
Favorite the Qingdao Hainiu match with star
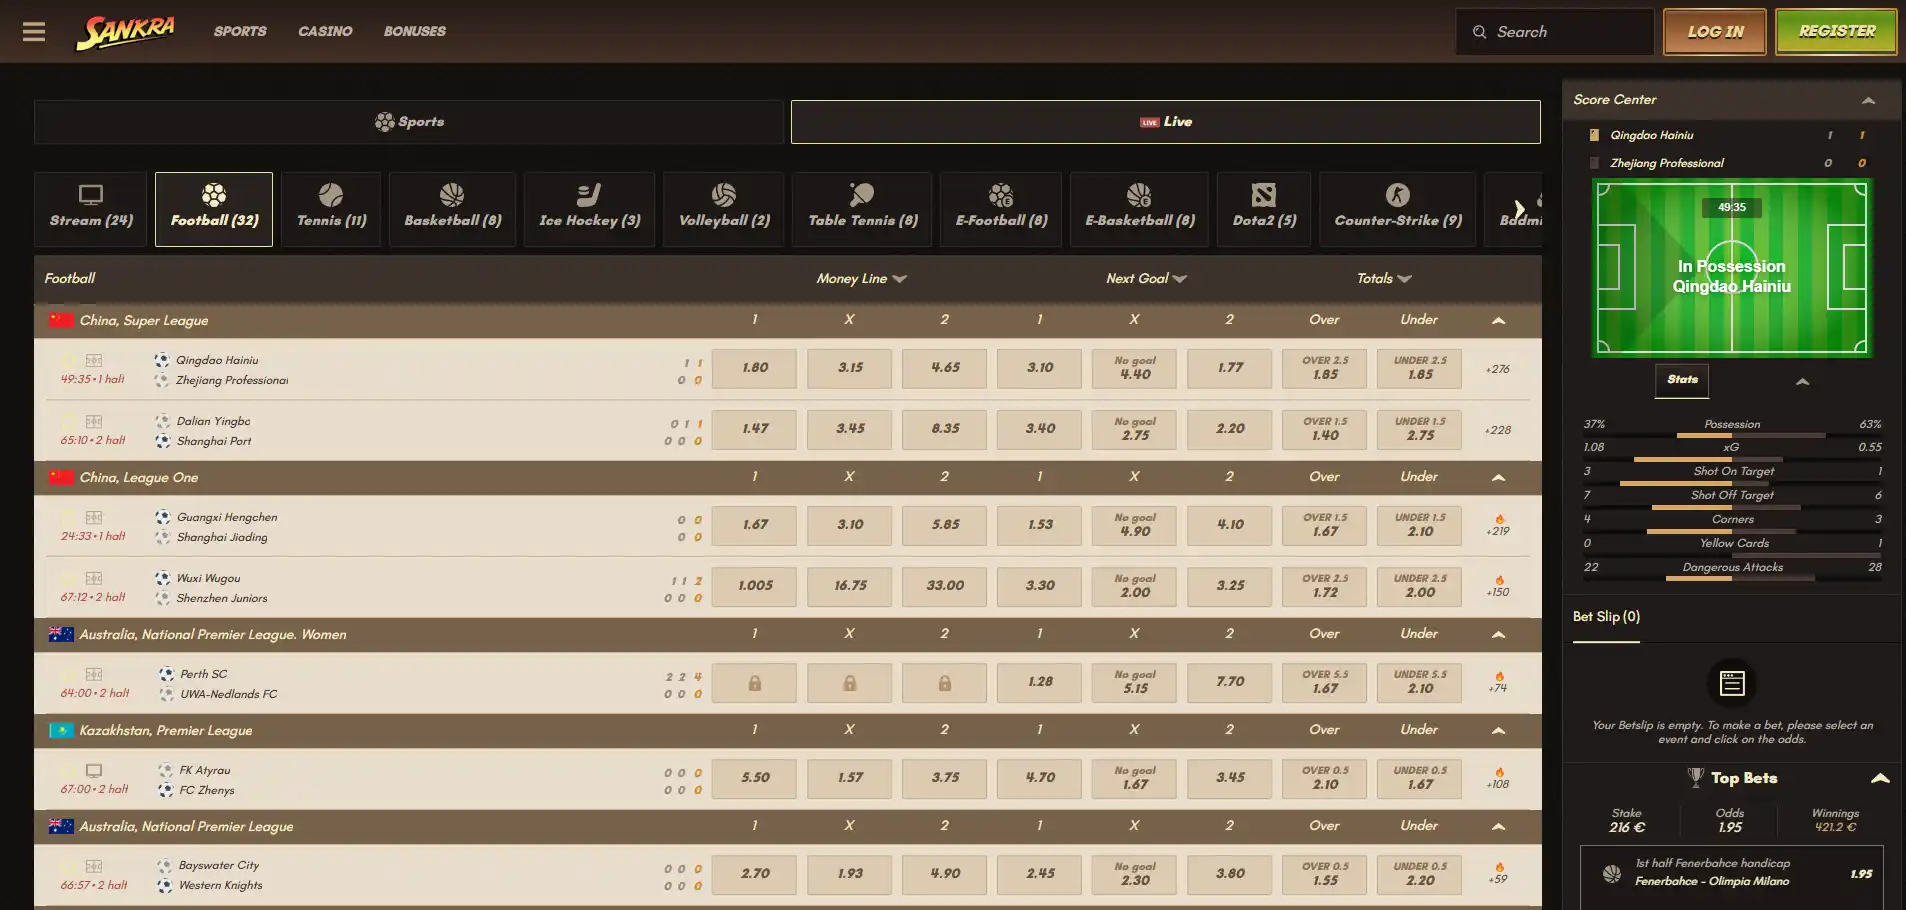(68, 360)
